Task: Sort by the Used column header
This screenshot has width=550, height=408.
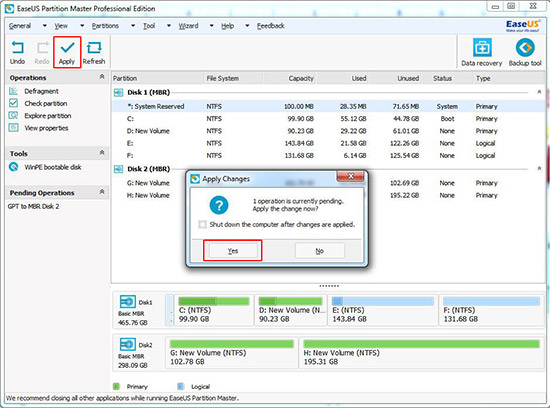Action: (x=342, y=78)
